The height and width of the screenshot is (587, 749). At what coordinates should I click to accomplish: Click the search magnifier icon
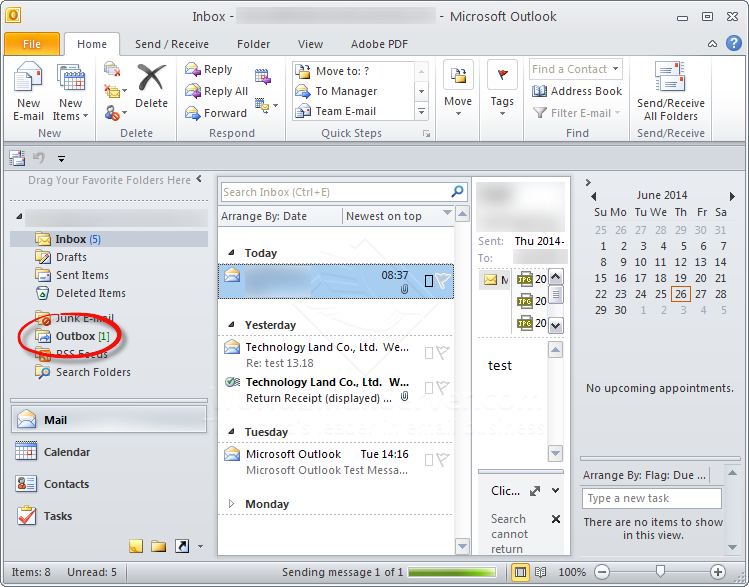click(457, 192)
